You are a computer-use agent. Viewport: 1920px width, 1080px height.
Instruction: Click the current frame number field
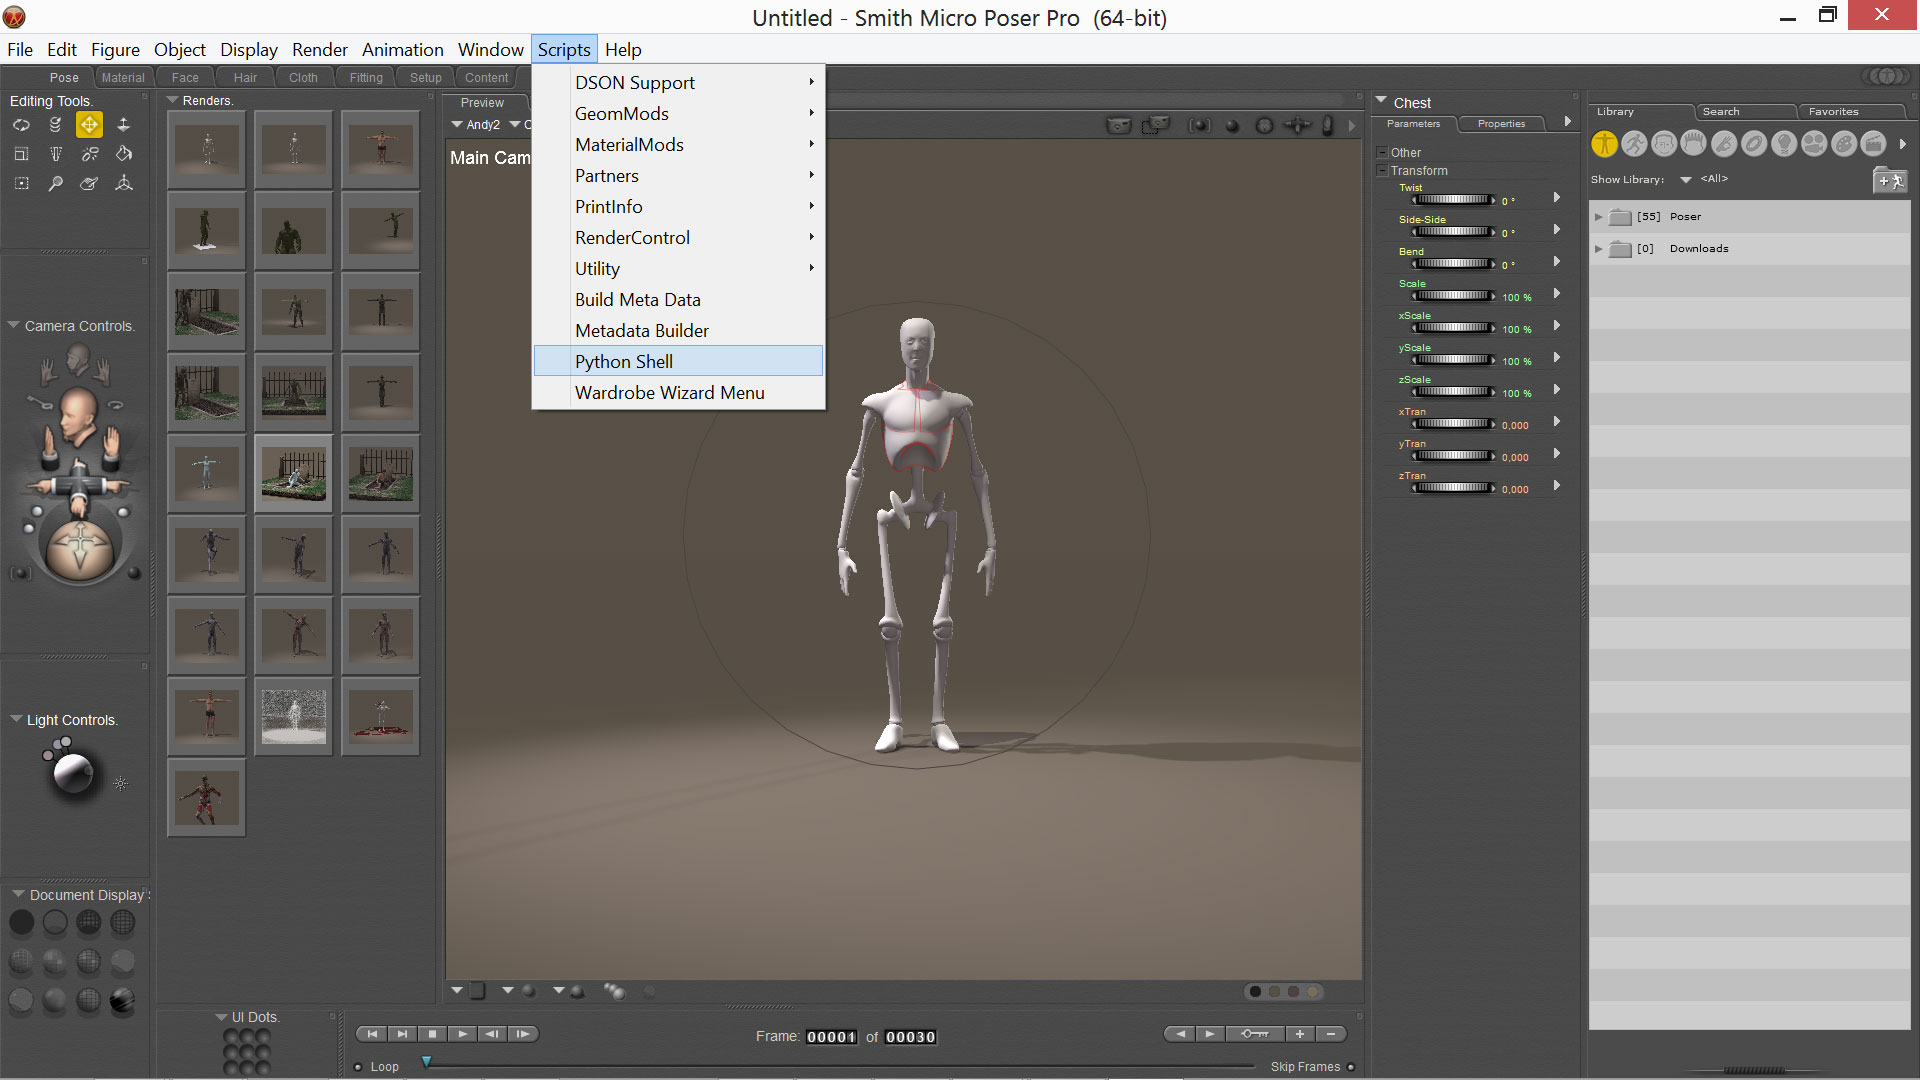[x=831, y=1037]
